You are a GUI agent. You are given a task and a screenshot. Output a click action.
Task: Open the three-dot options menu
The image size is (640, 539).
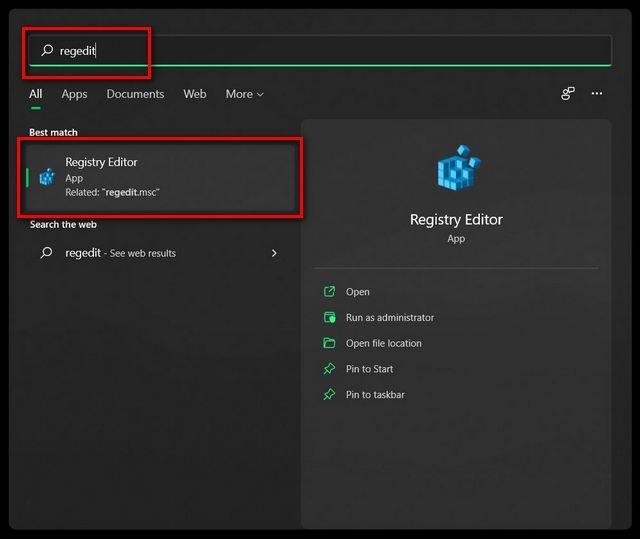point(597,93)
